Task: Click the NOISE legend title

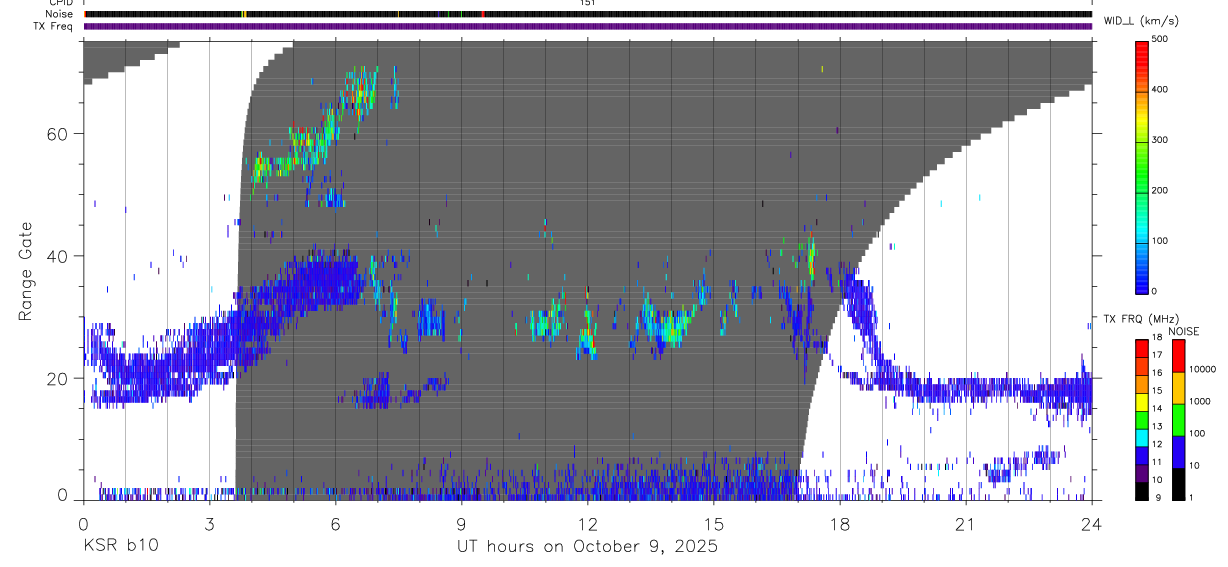Action: pyautogui.click(x=1184, y=331)
